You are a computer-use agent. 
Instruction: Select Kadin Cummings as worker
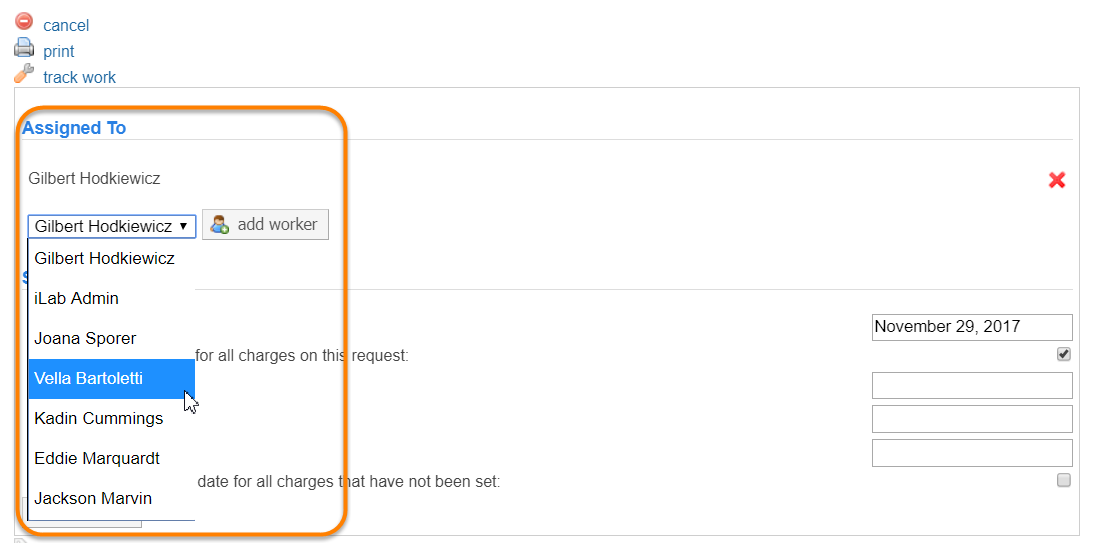pyautogui.click(x=99, y=418)
